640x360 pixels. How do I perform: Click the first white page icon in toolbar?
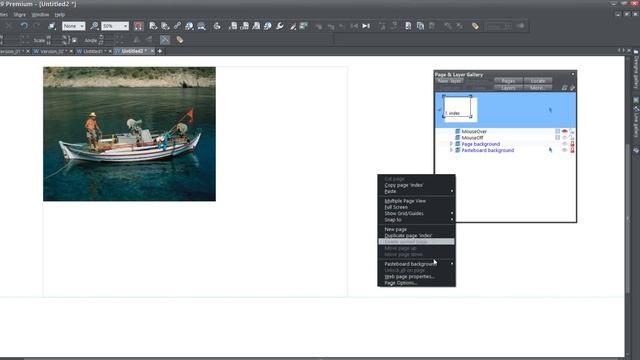408,26
